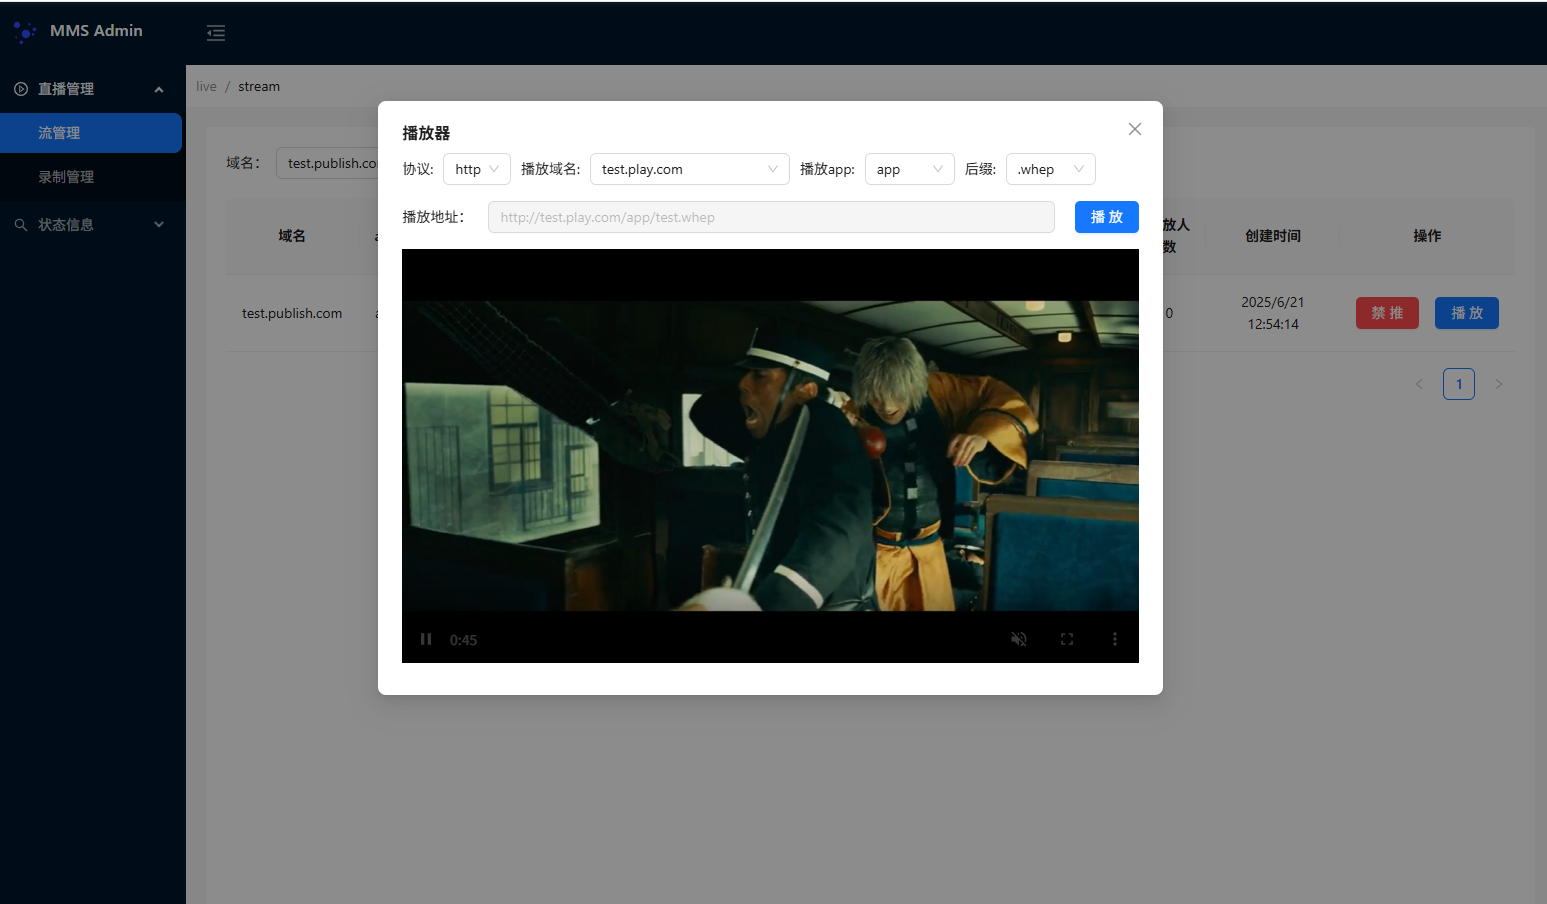Open the play app dropdown
1547x904 pixels.
coord(910,169)
